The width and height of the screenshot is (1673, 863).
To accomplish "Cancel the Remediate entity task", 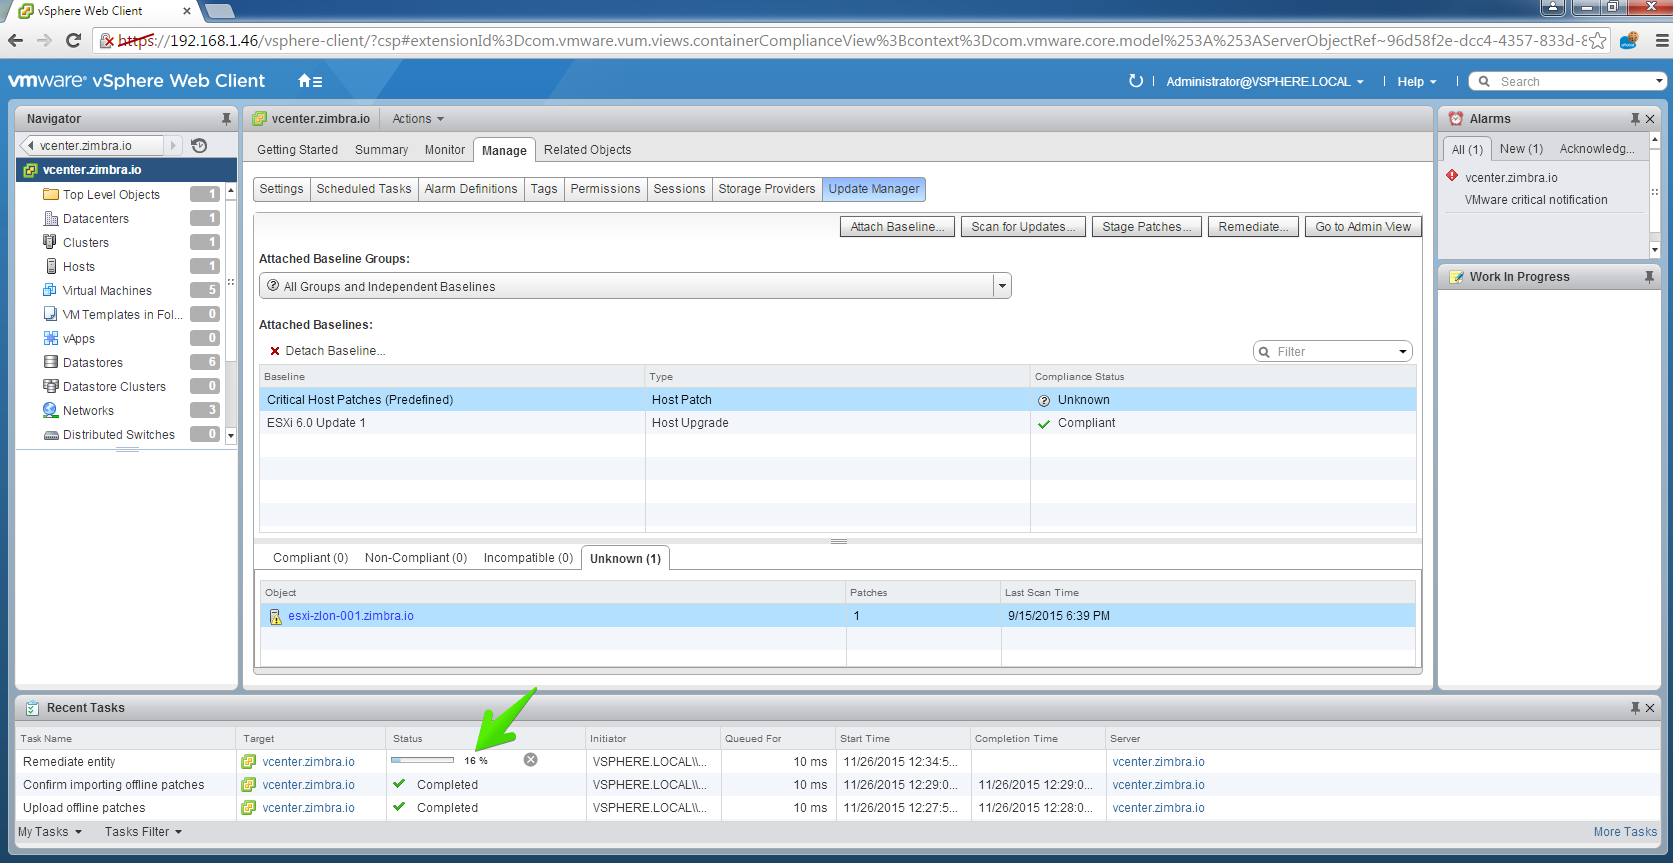I will [531, 760].
